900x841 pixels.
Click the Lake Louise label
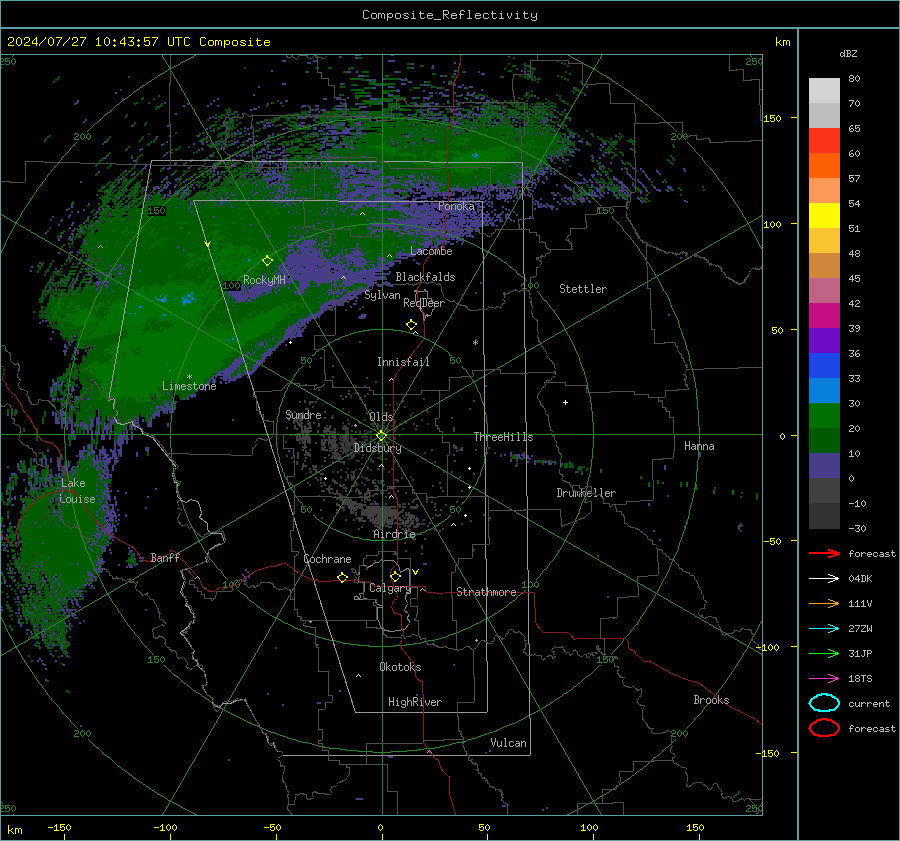(77, 491)
